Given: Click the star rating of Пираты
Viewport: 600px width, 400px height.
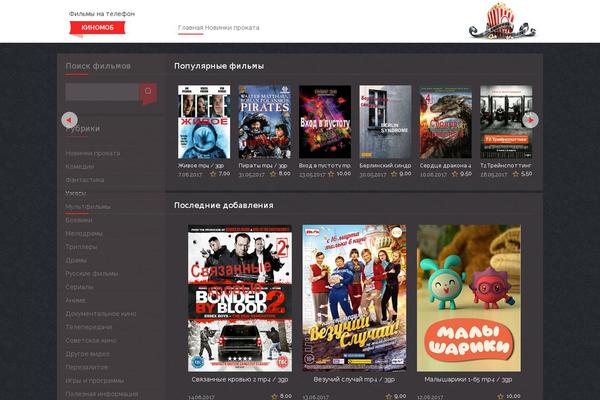Looking at the screenshot, I should point(273,174).
